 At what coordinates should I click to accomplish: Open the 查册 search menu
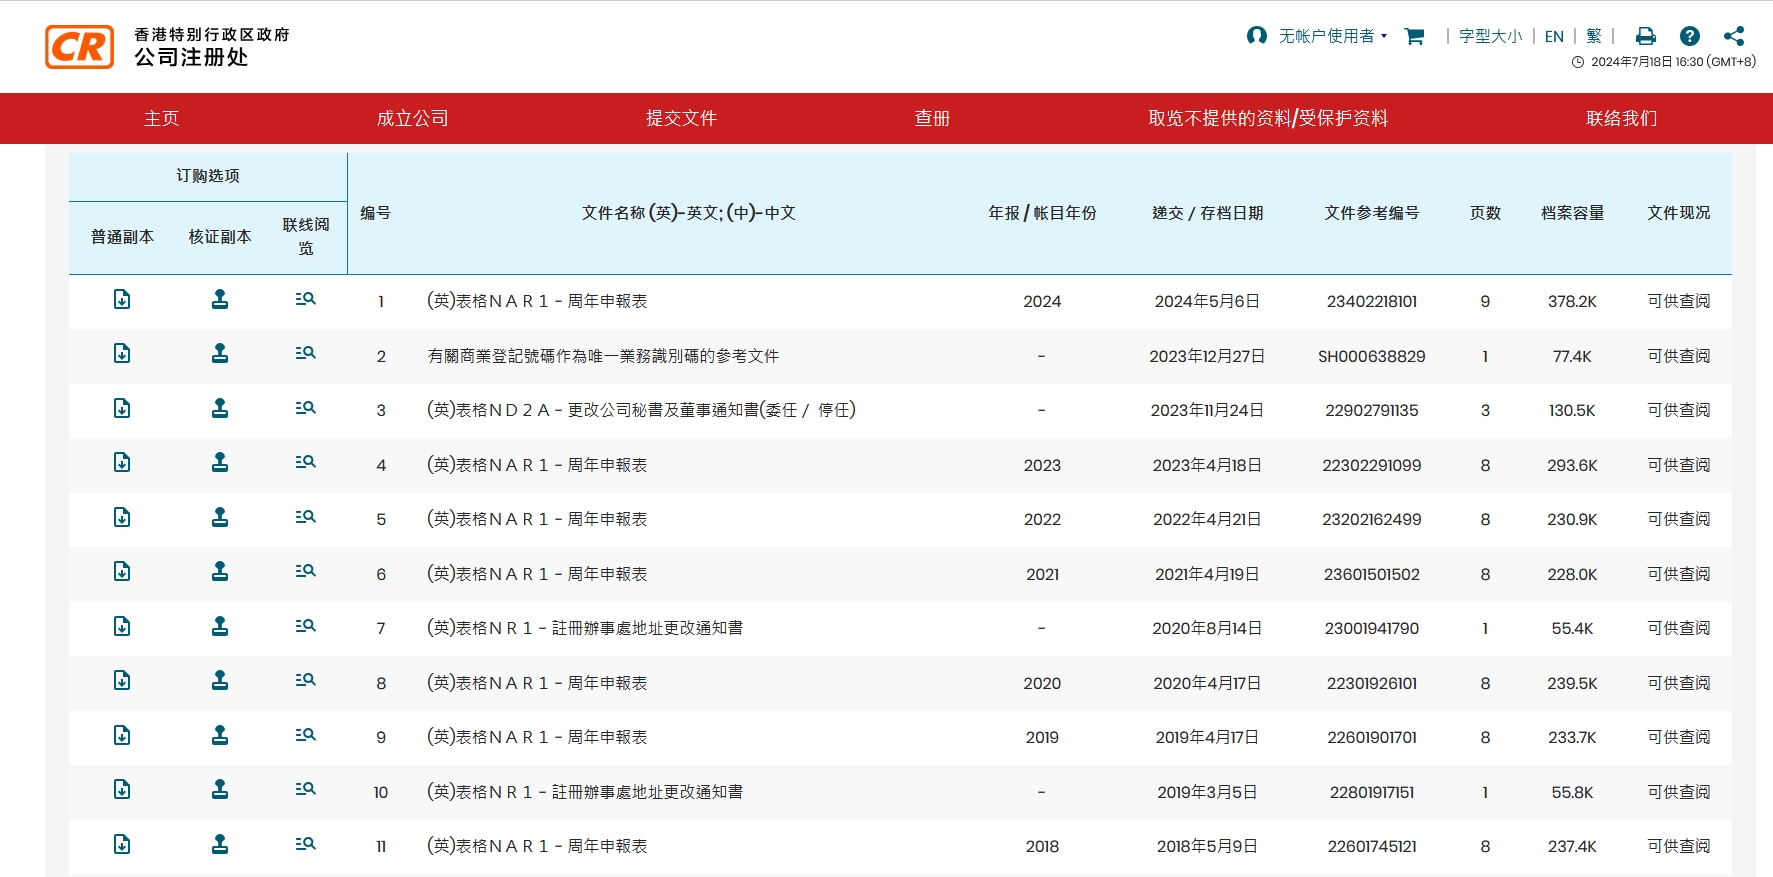pos(932,119)
